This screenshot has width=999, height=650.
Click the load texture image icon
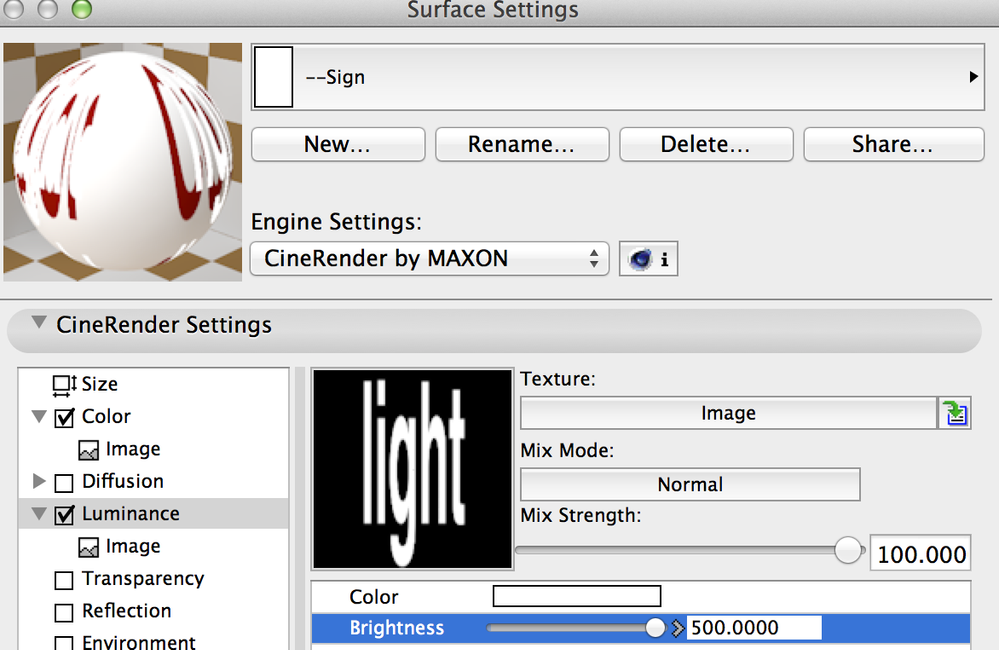954,413
